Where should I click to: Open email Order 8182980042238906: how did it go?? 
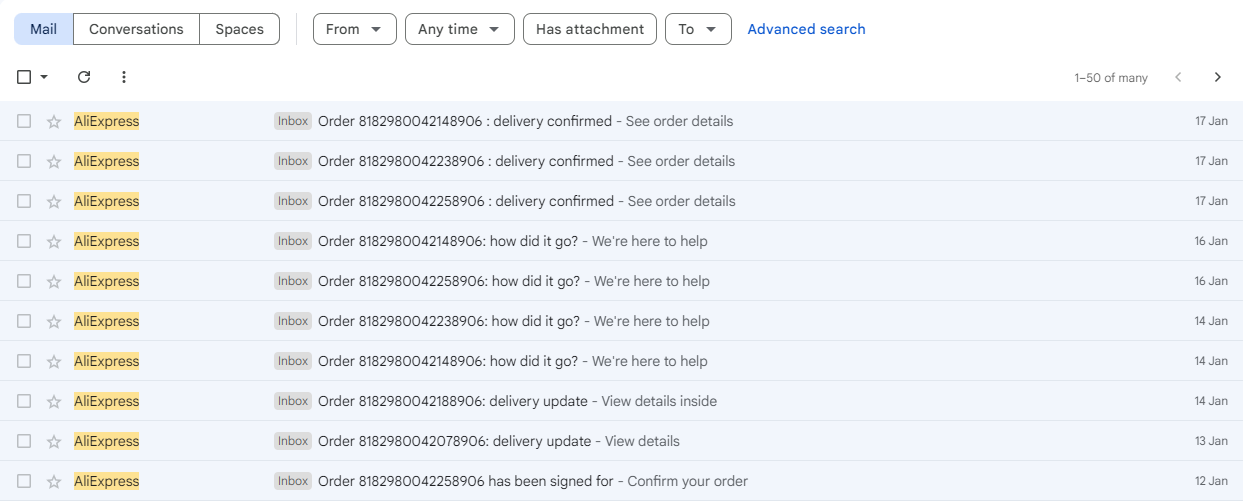pos(621,321)
